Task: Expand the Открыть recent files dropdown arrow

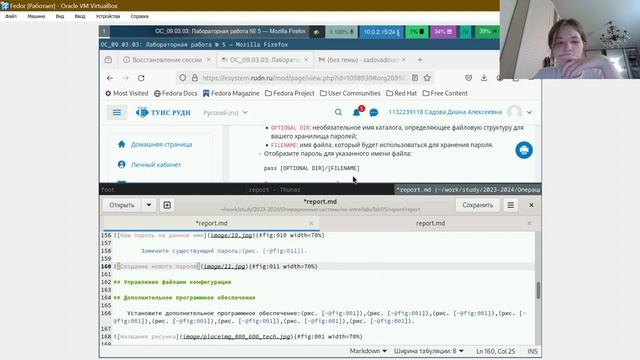Action: coord(149,205)
